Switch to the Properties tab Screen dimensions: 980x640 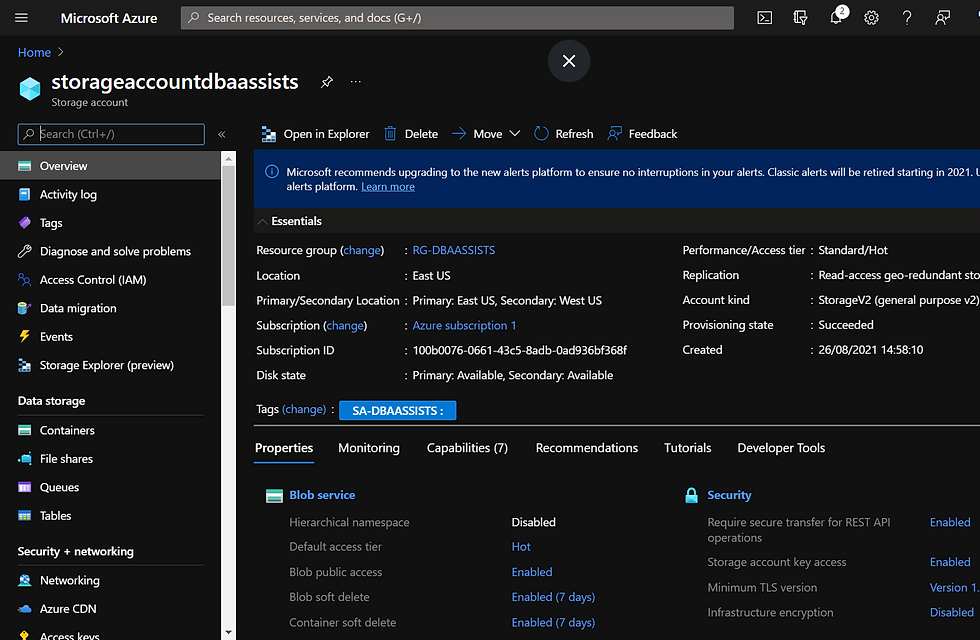coord(284,448)
